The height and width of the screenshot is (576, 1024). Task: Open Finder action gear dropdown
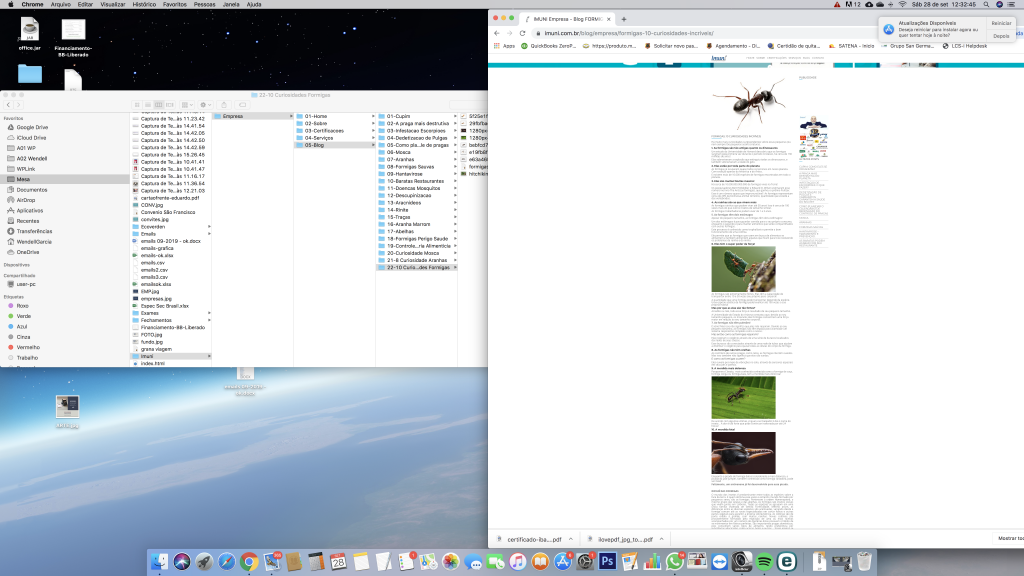(x=206, y=104)
